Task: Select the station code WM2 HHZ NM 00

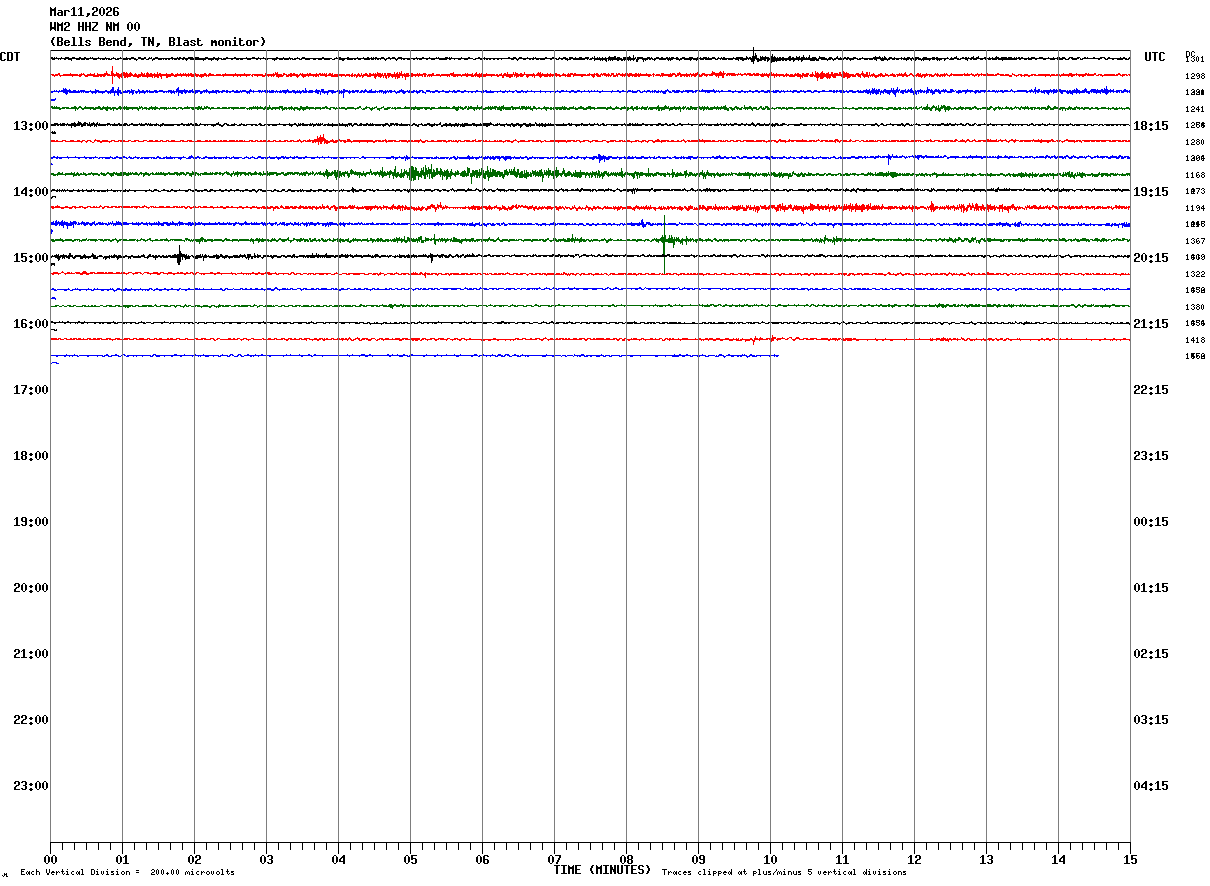Action: tap(95, 27)
